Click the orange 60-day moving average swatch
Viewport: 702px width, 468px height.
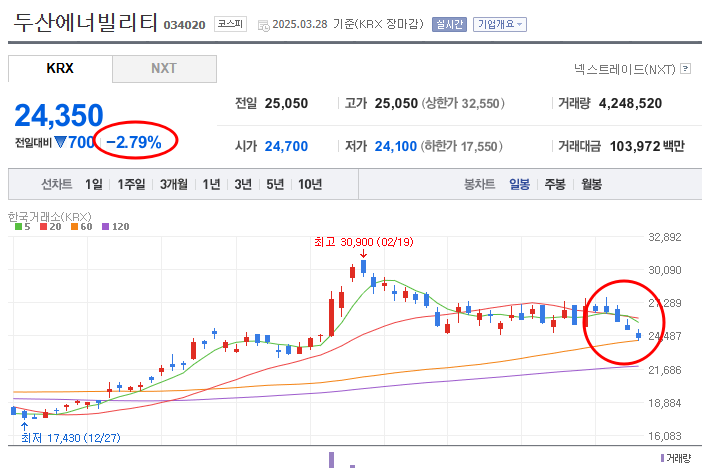74,227
